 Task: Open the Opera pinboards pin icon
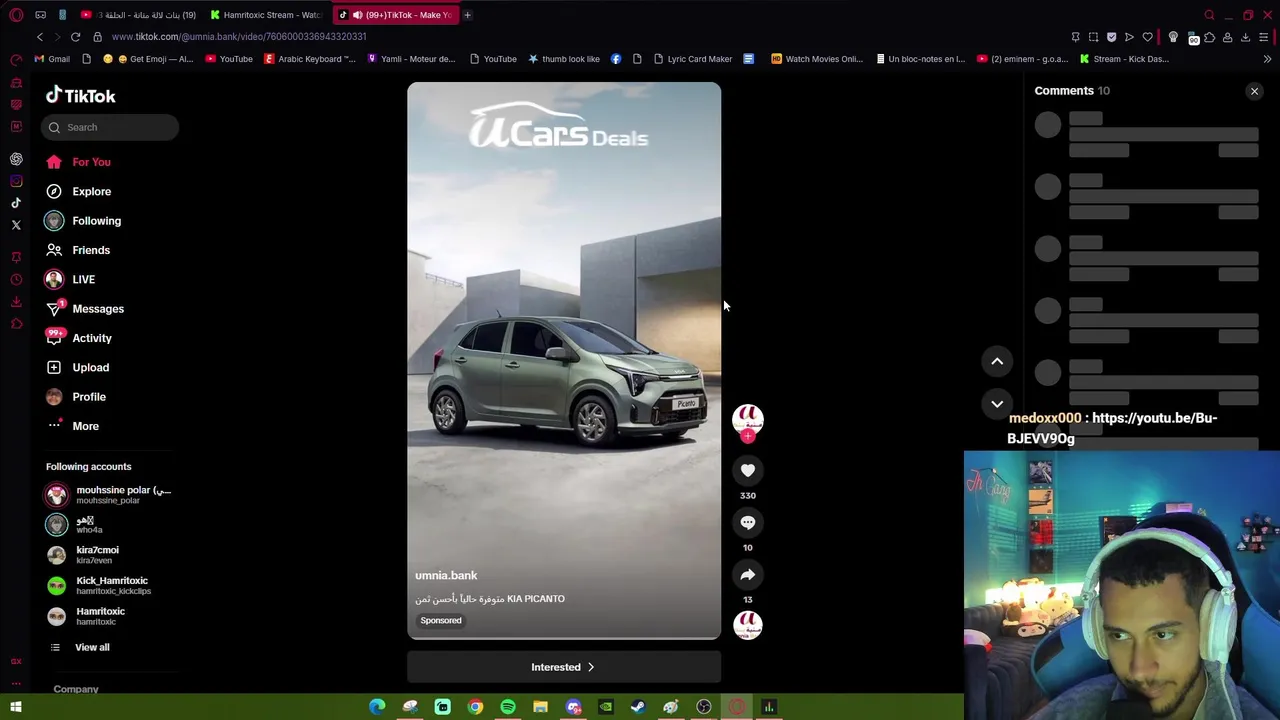click(x=1075, y=37)
